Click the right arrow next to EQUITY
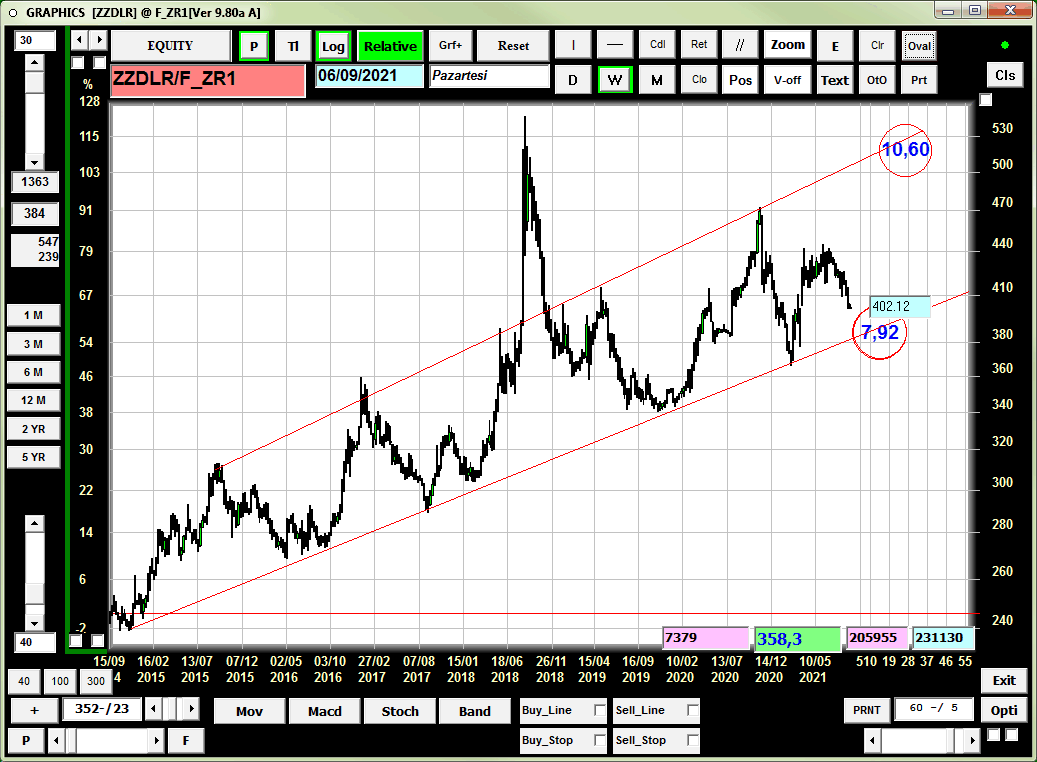Viewport: 1037px width, 762px height. click(x=99, y=40)
